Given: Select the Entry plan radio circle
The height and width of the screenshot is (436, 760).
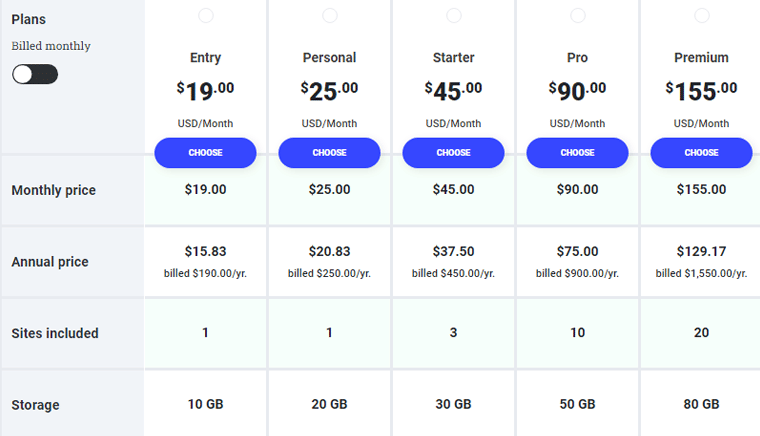Looking at the screenshot, I should tap(206, 16).
